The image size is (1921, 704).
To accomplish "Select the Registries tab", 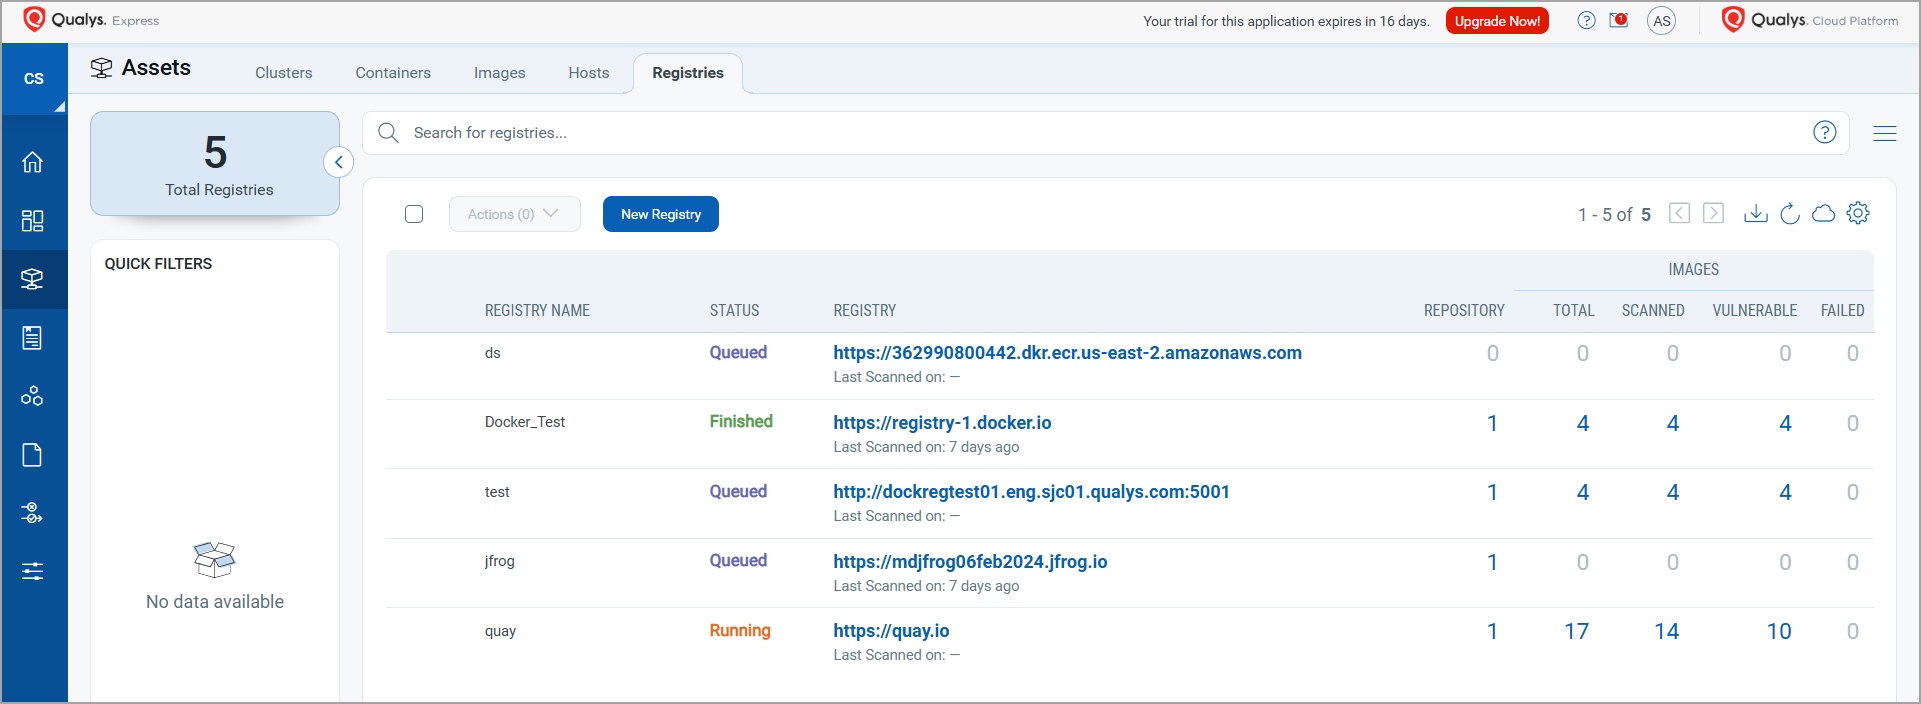I will coord(688,73).
